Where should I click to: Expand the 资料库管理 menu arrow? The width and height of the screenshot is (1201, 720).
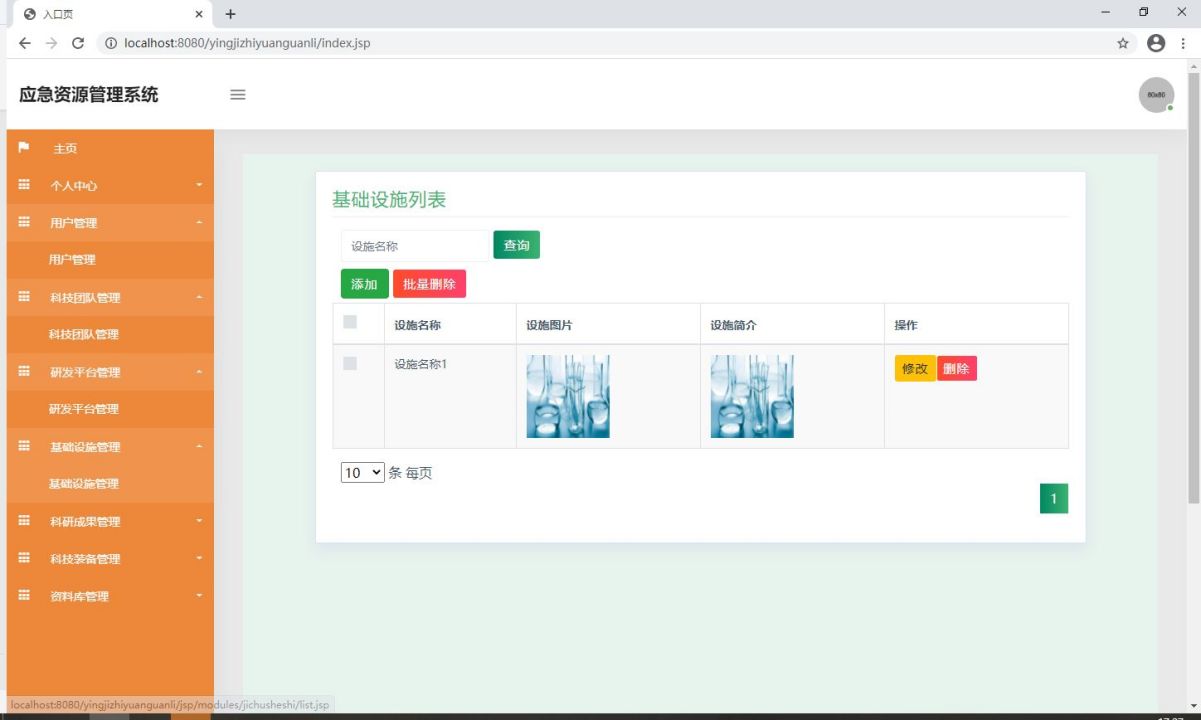199,596
